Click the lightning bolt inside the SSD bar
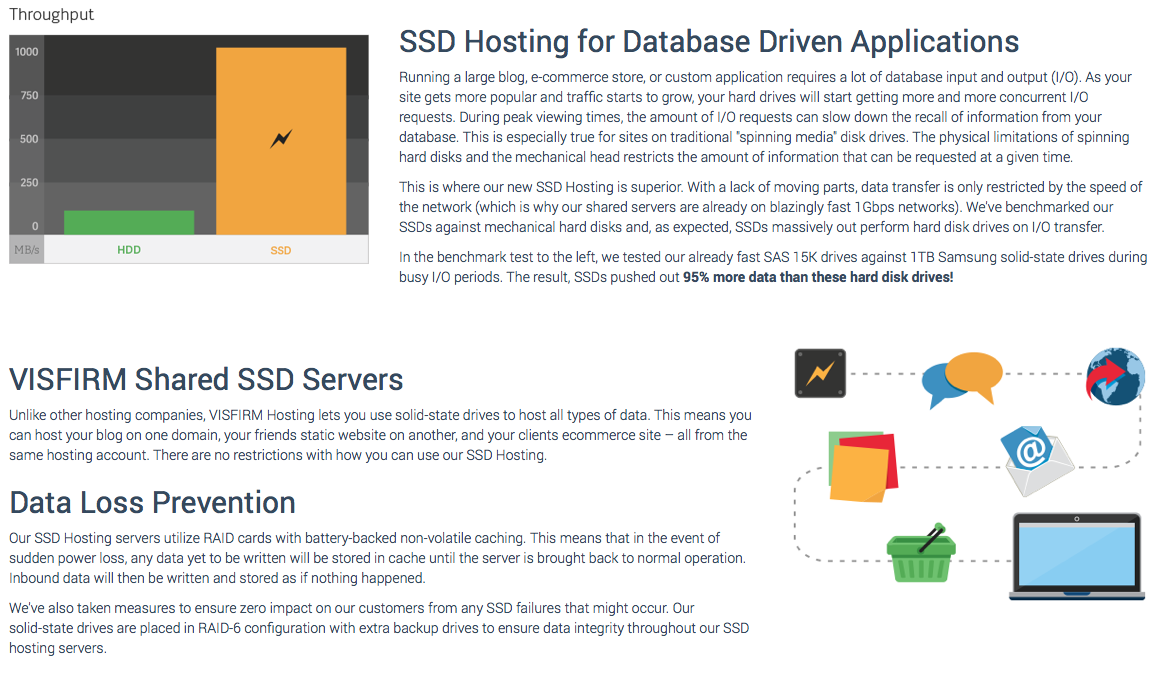Viewport: 1161px width, 692px height. coord(281,138)
